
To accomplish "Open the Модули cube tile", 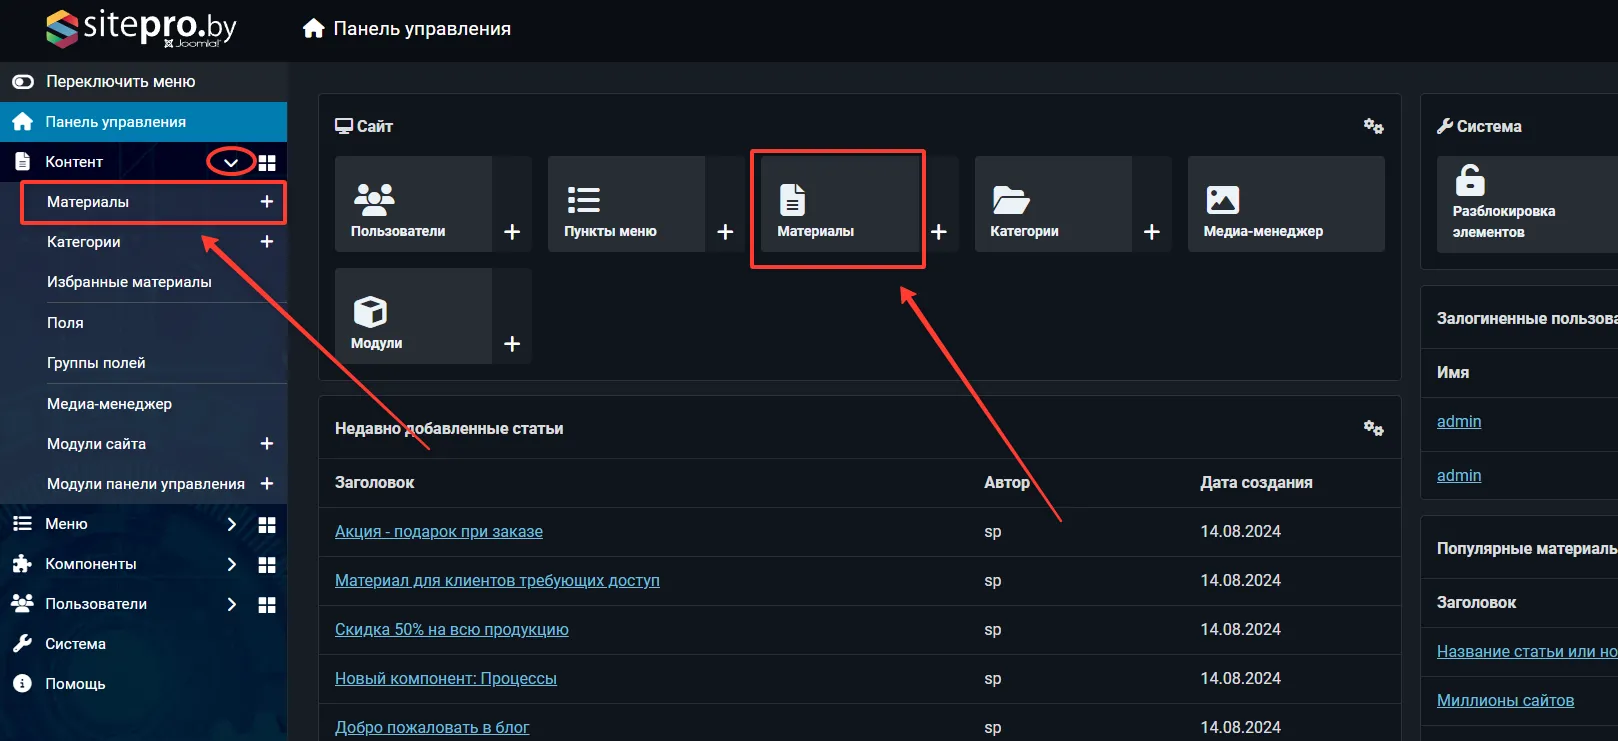I will [413, 316].
